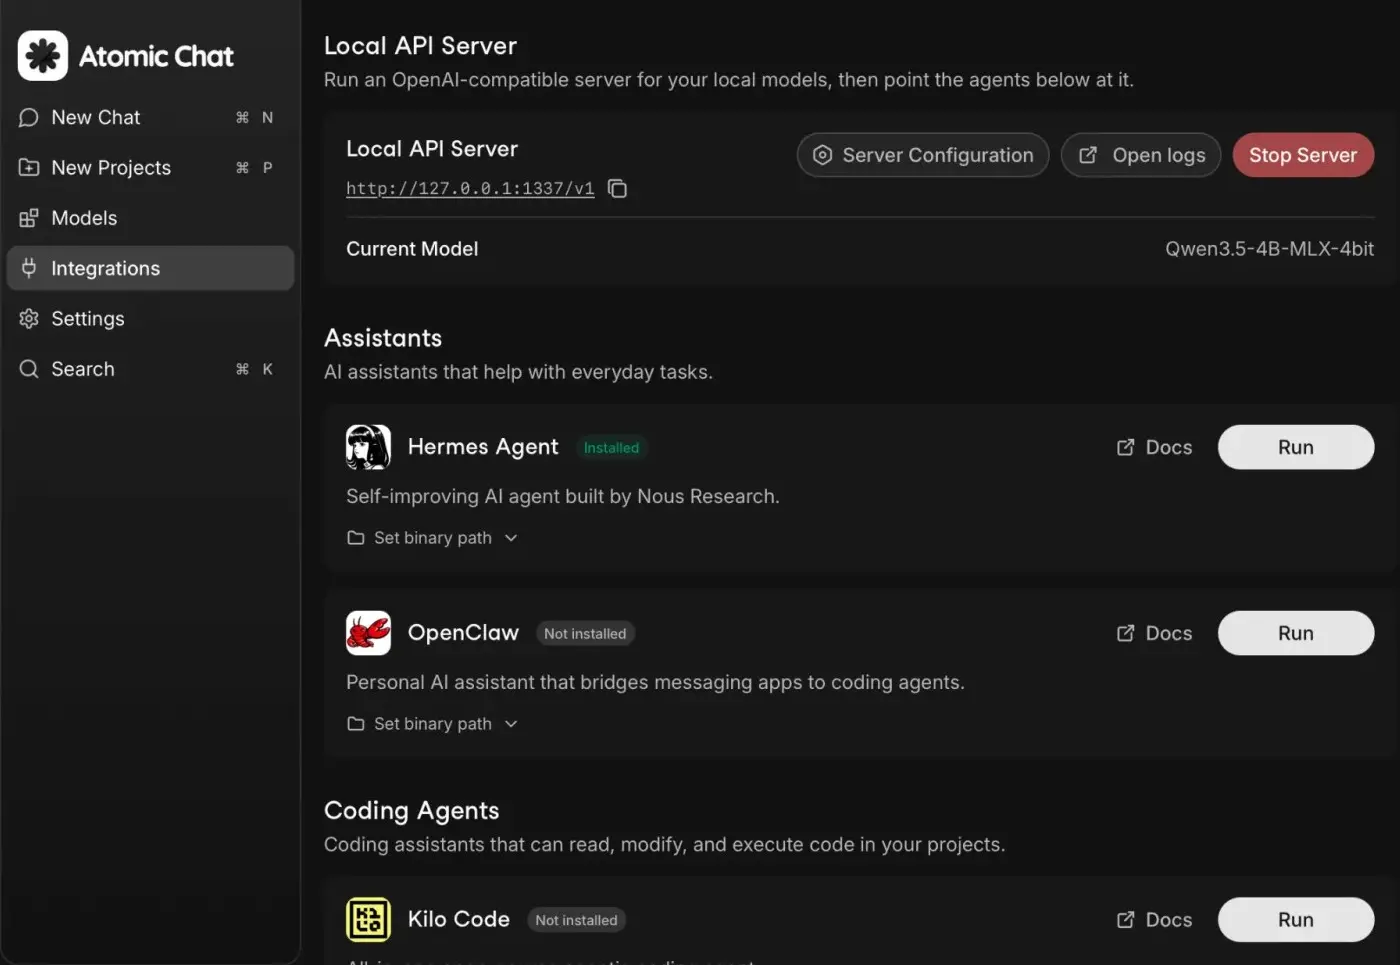1400x965 pixels.
Task: Click folder icon under OpenClaw
Action: 355,724
